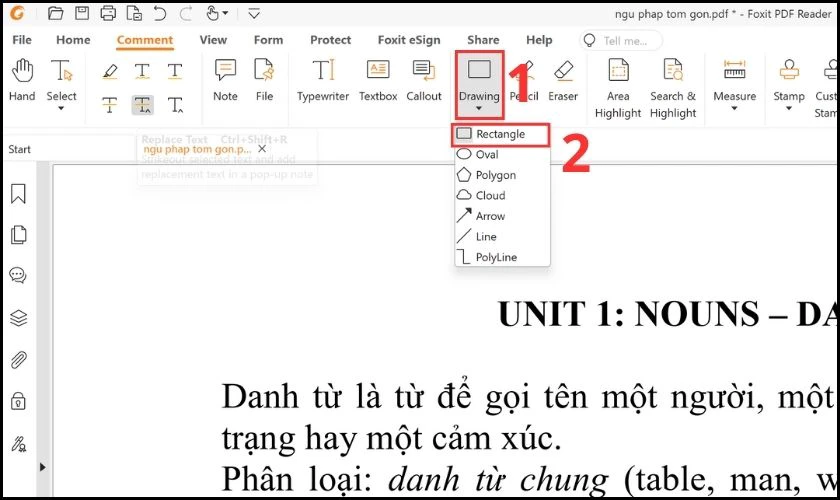The height and width of the screenshot is (500, 840).
Task: Click the Open file folder icon
Action: 56,13
